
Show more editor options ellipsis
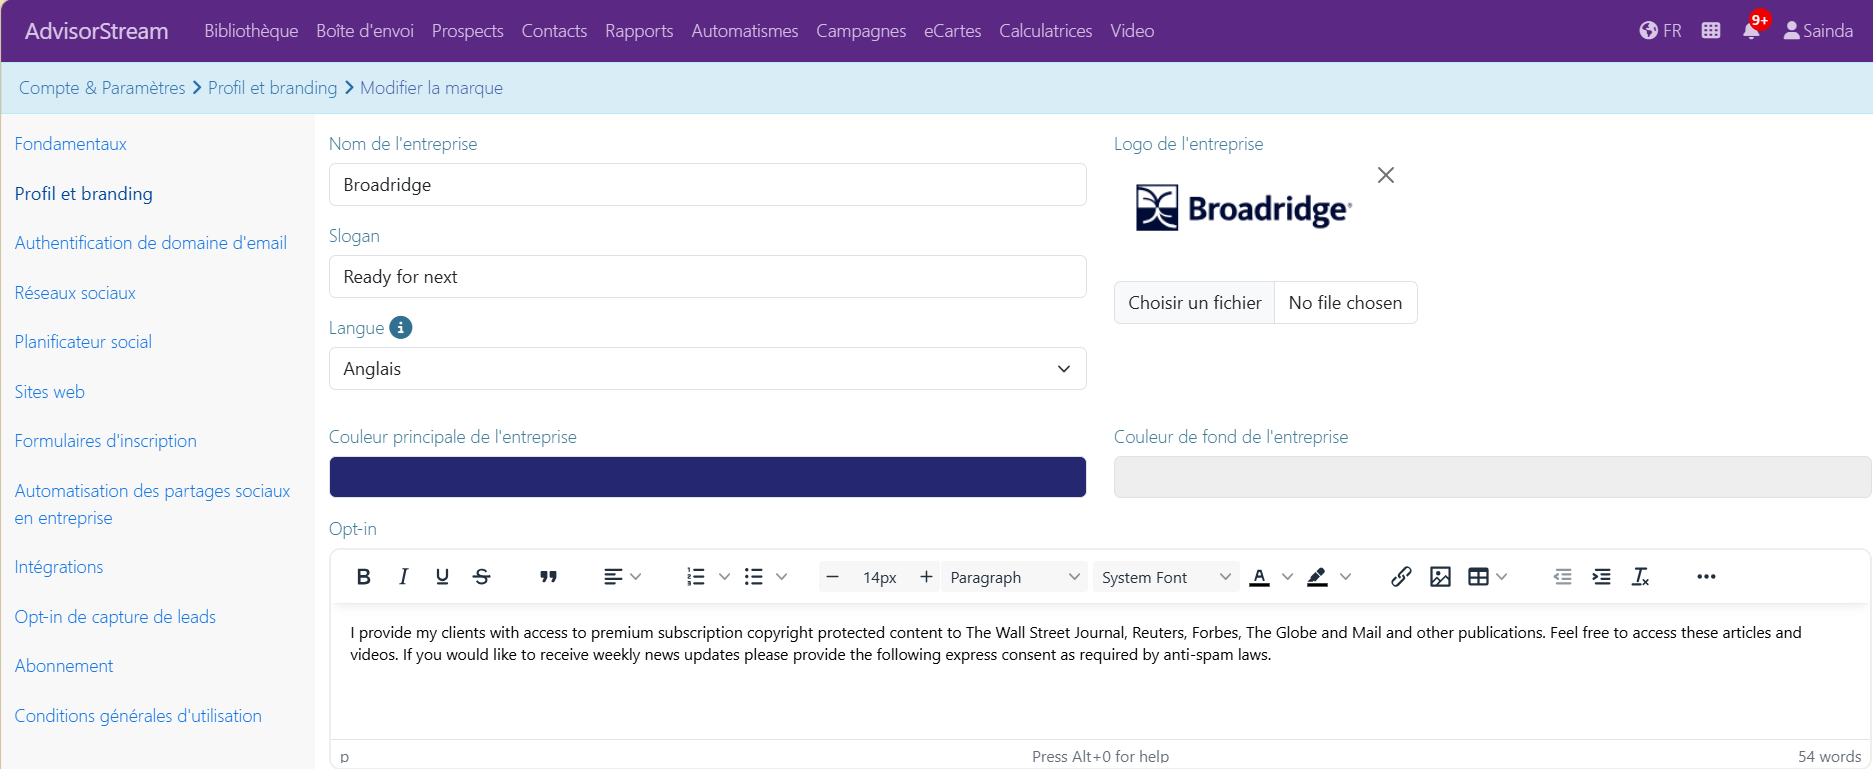tap(1706, 577)
